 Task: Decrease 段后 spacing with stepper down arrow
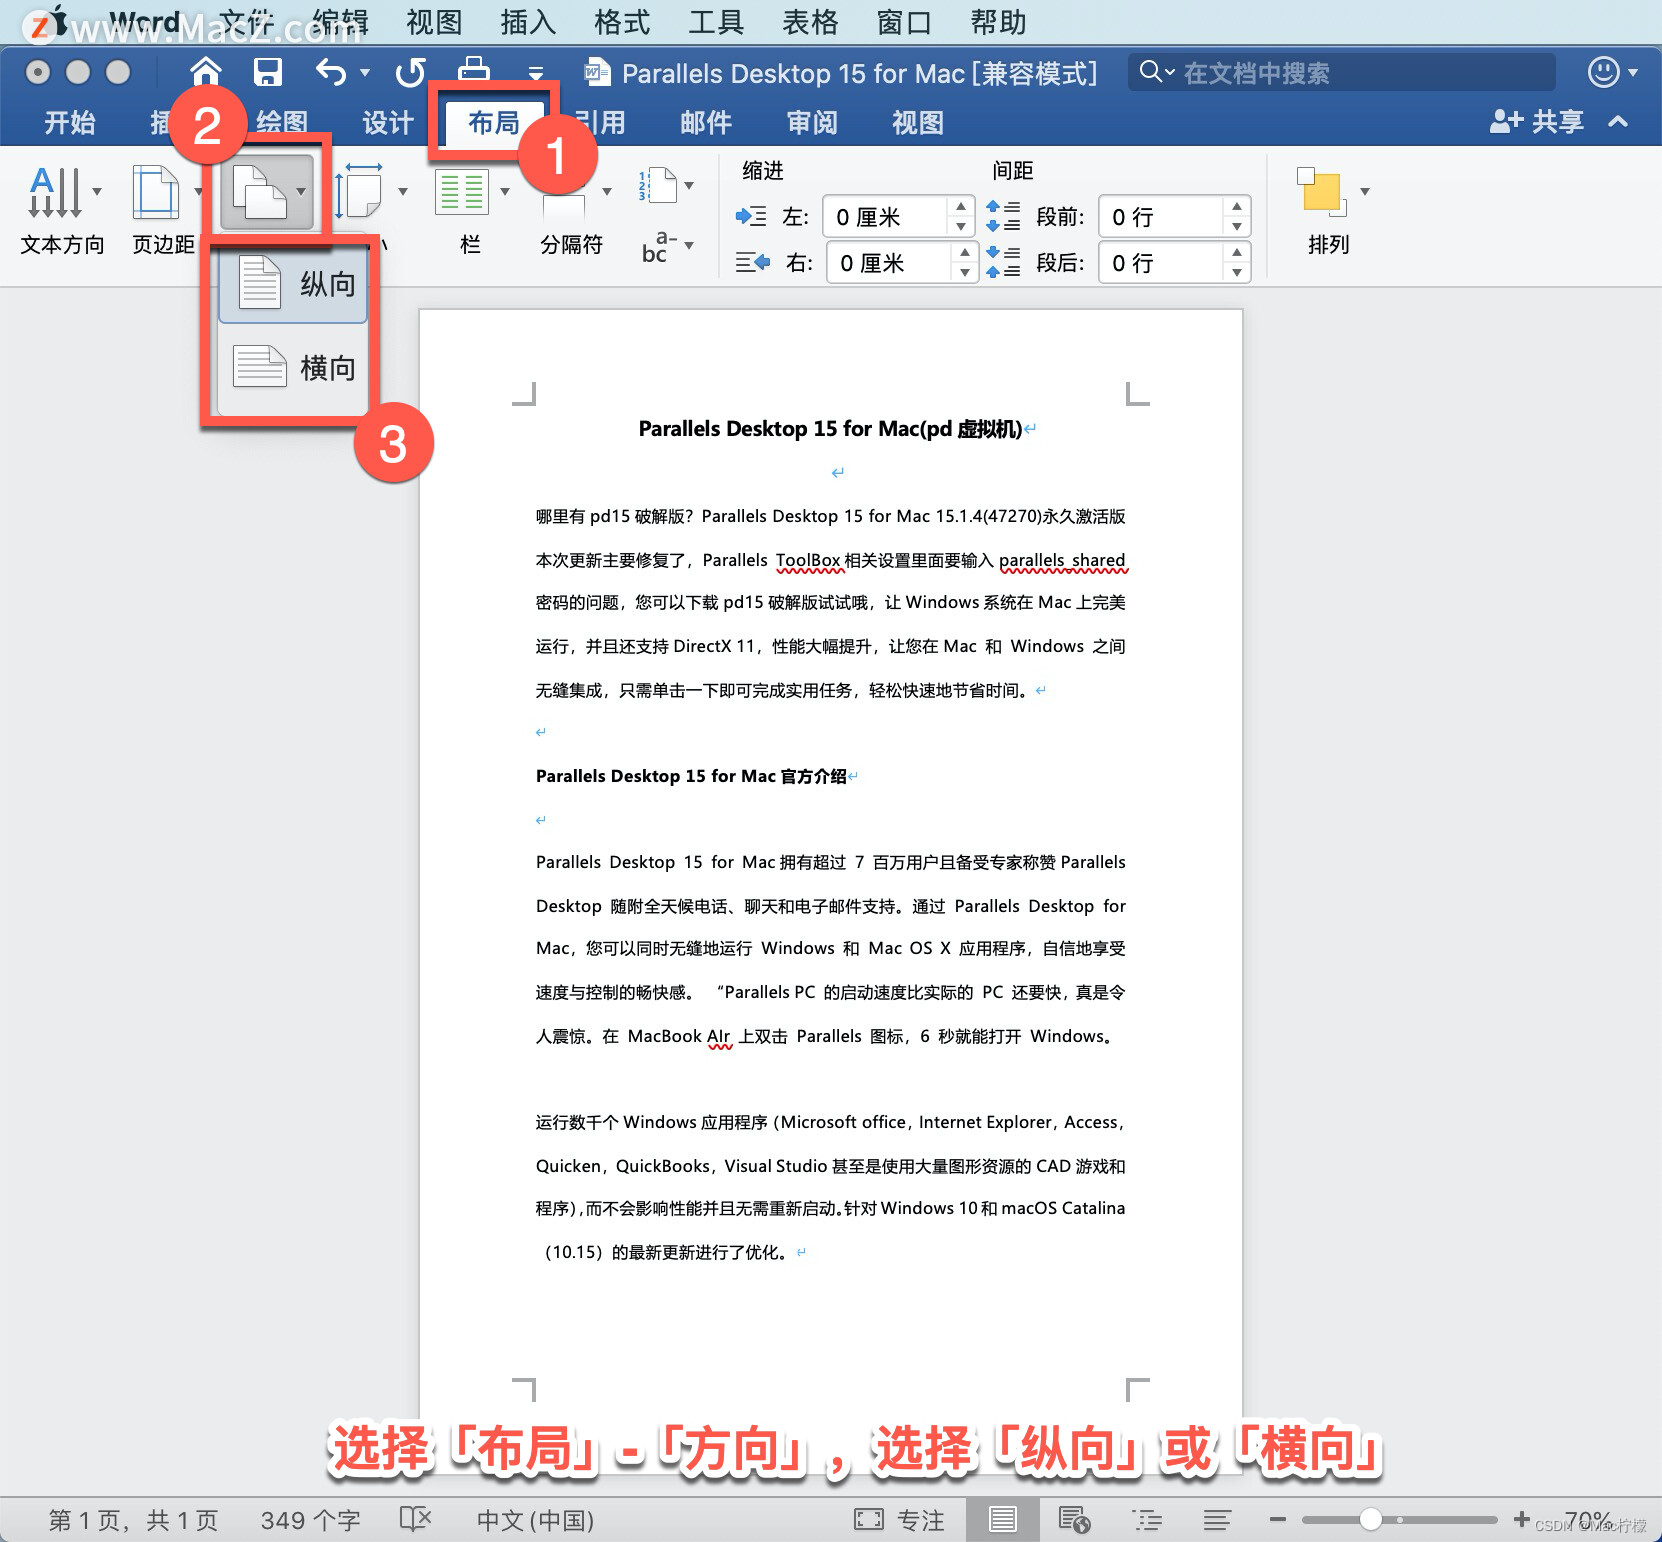click(x=1237, y=273)
